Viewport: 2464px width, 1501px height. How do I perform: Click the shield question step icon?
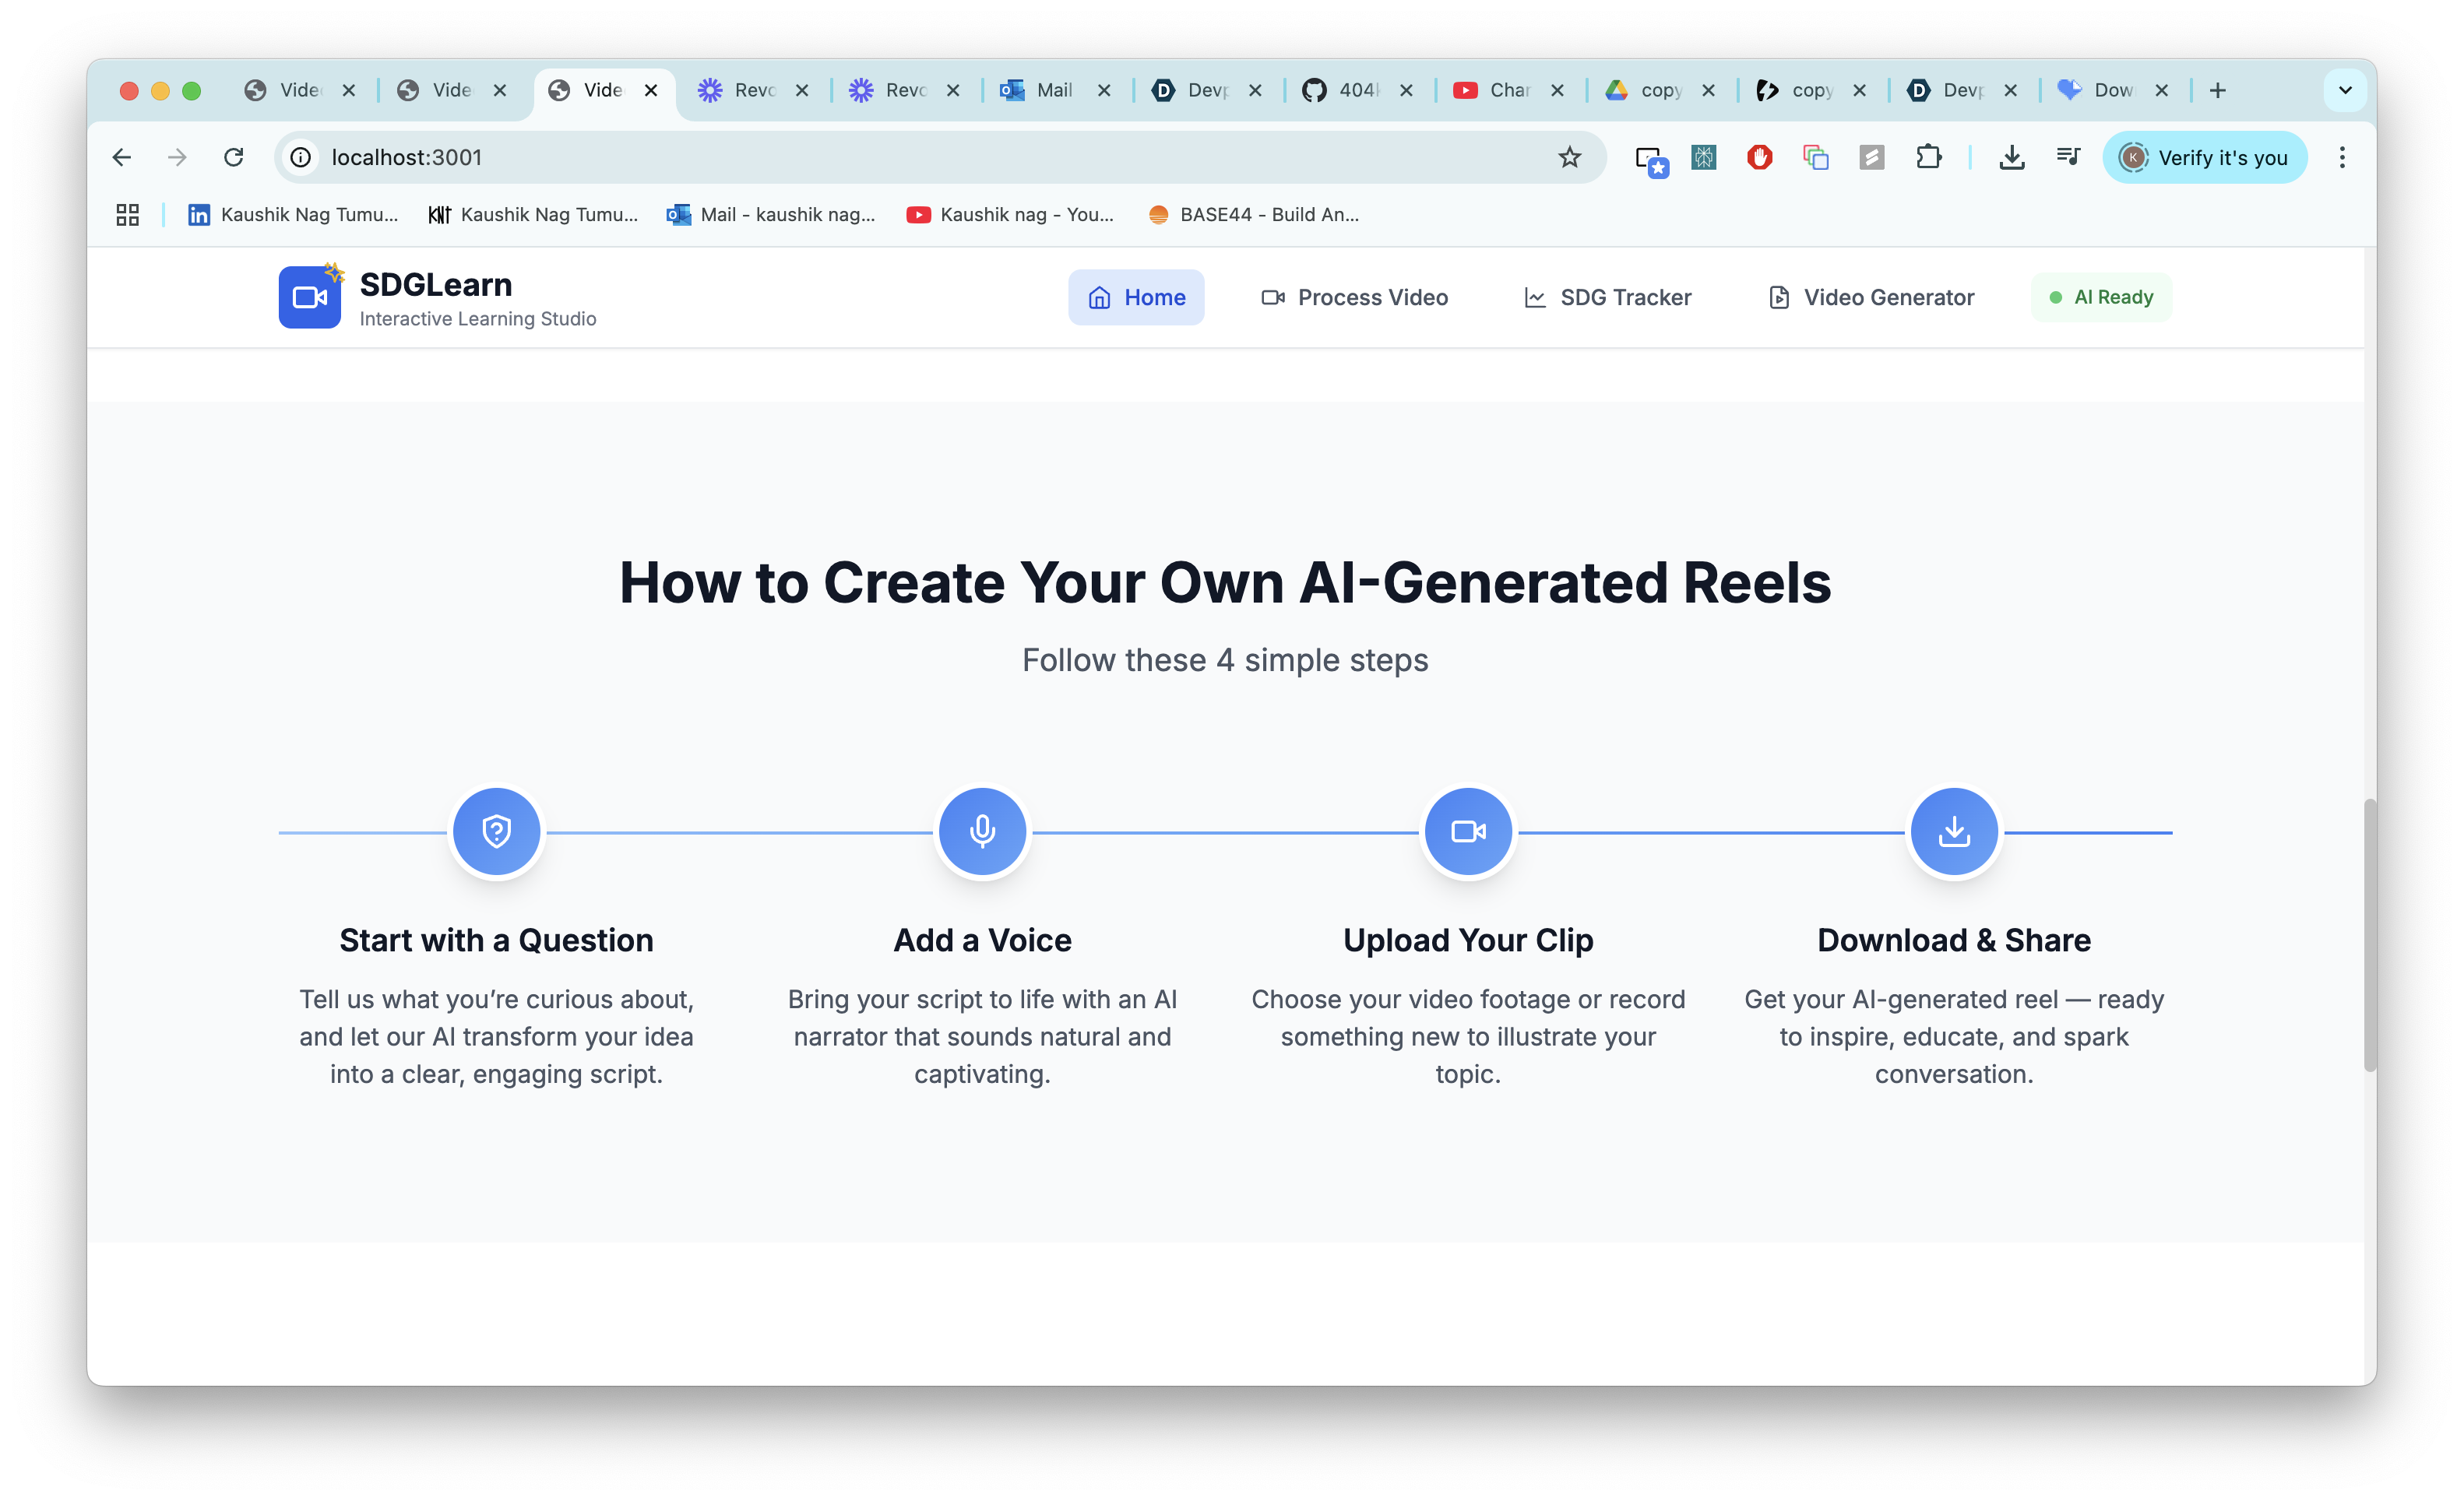pyautogui.click(x=496, y=831)
